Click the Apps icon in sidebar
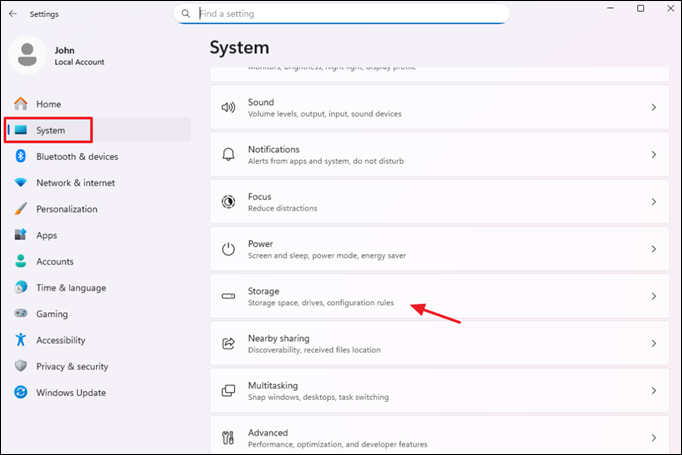682x455 pixels. (x=20, y=234)
